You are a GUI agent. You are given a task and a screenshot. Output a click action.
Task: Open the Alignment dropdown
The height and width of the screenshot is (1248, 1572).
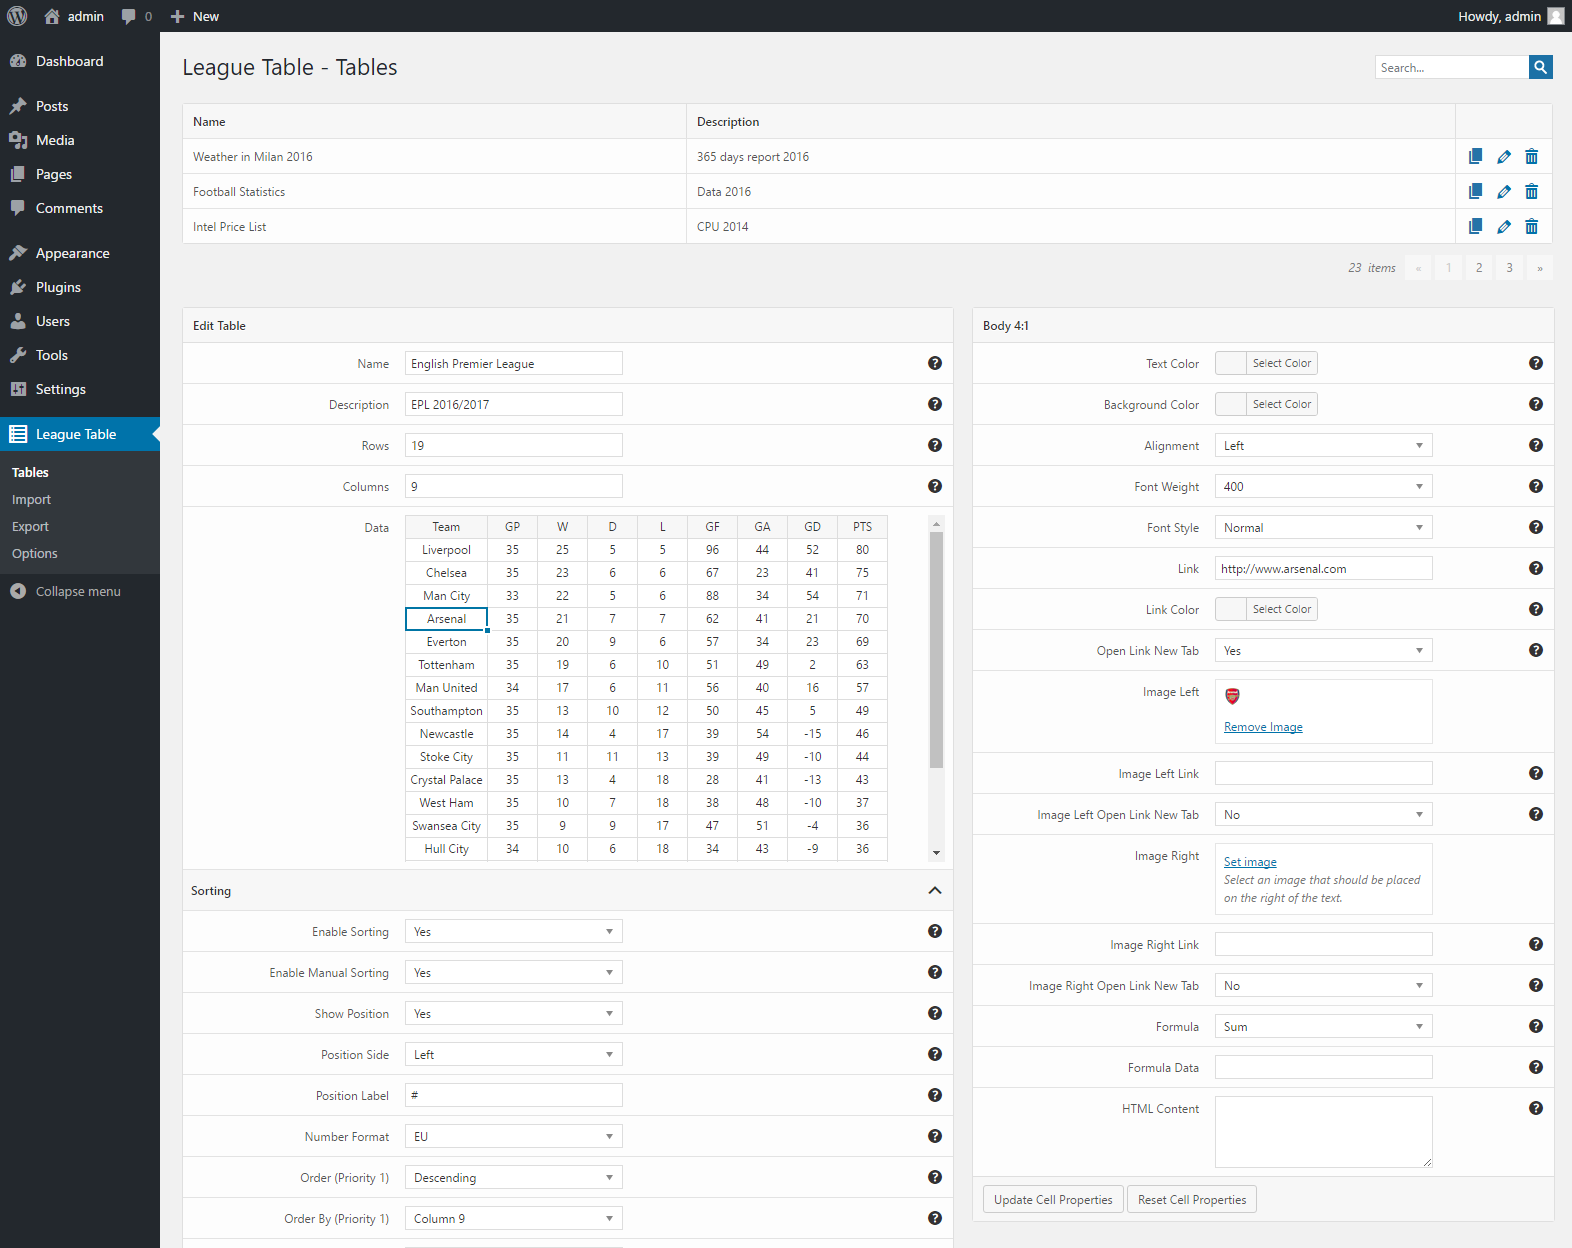coord(1322,446)
